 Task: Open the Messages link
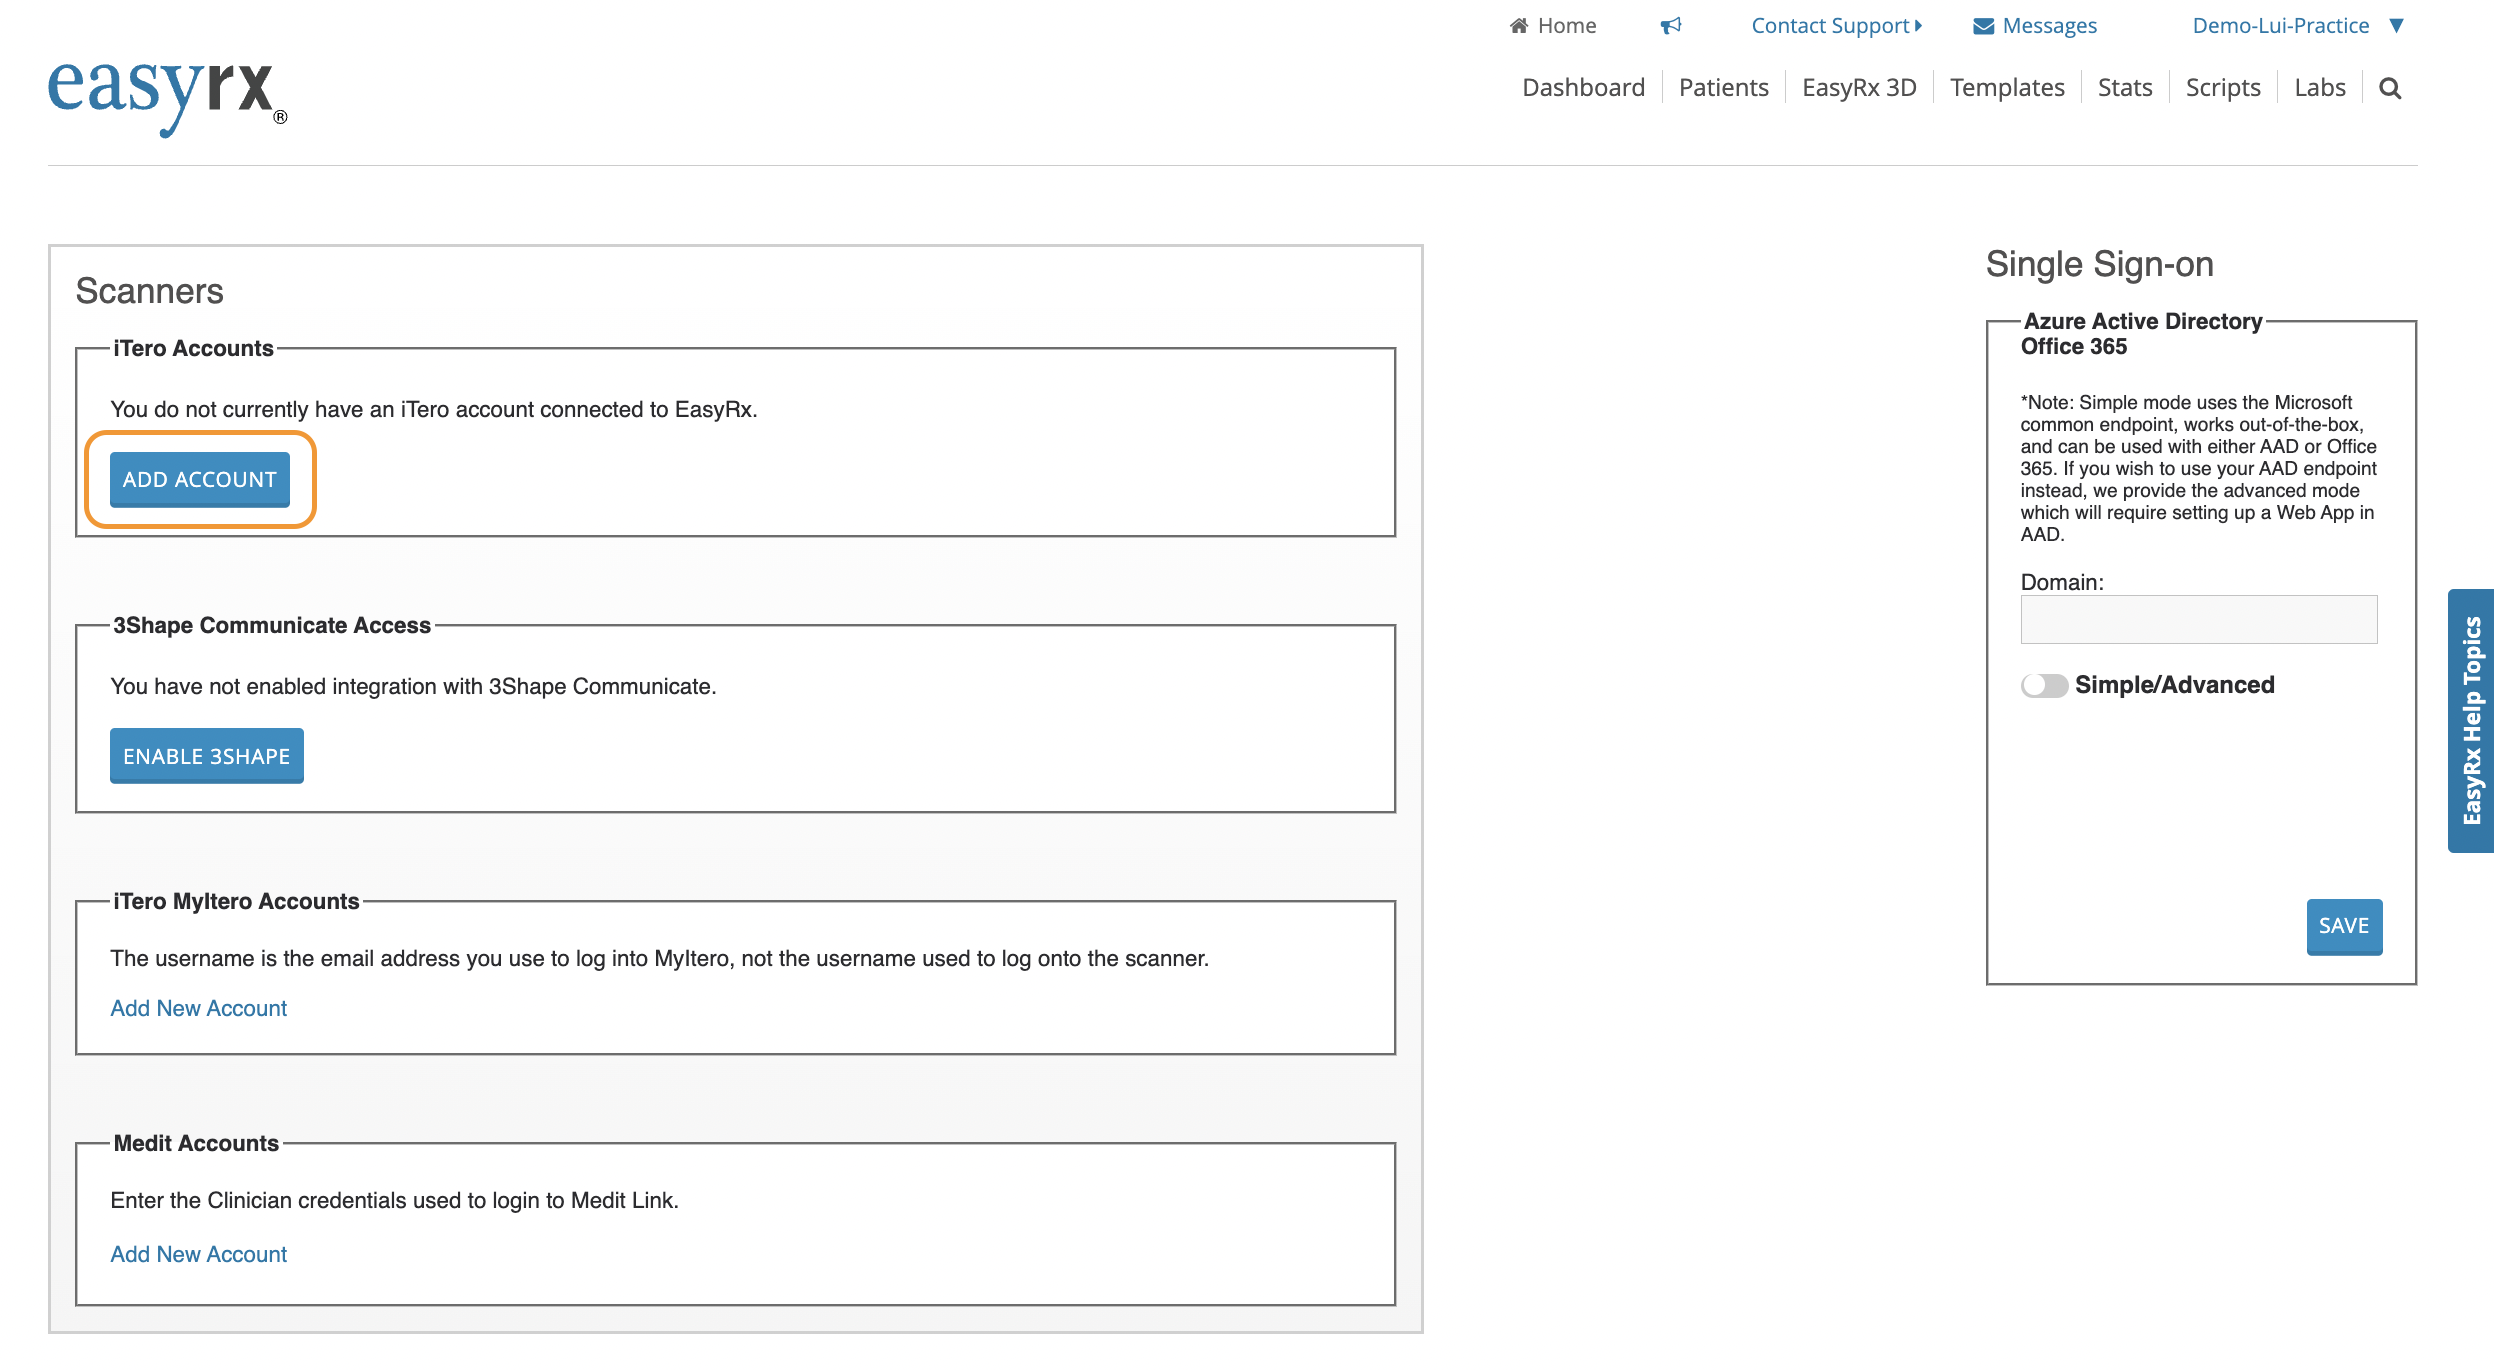[x=2049, y=26]
